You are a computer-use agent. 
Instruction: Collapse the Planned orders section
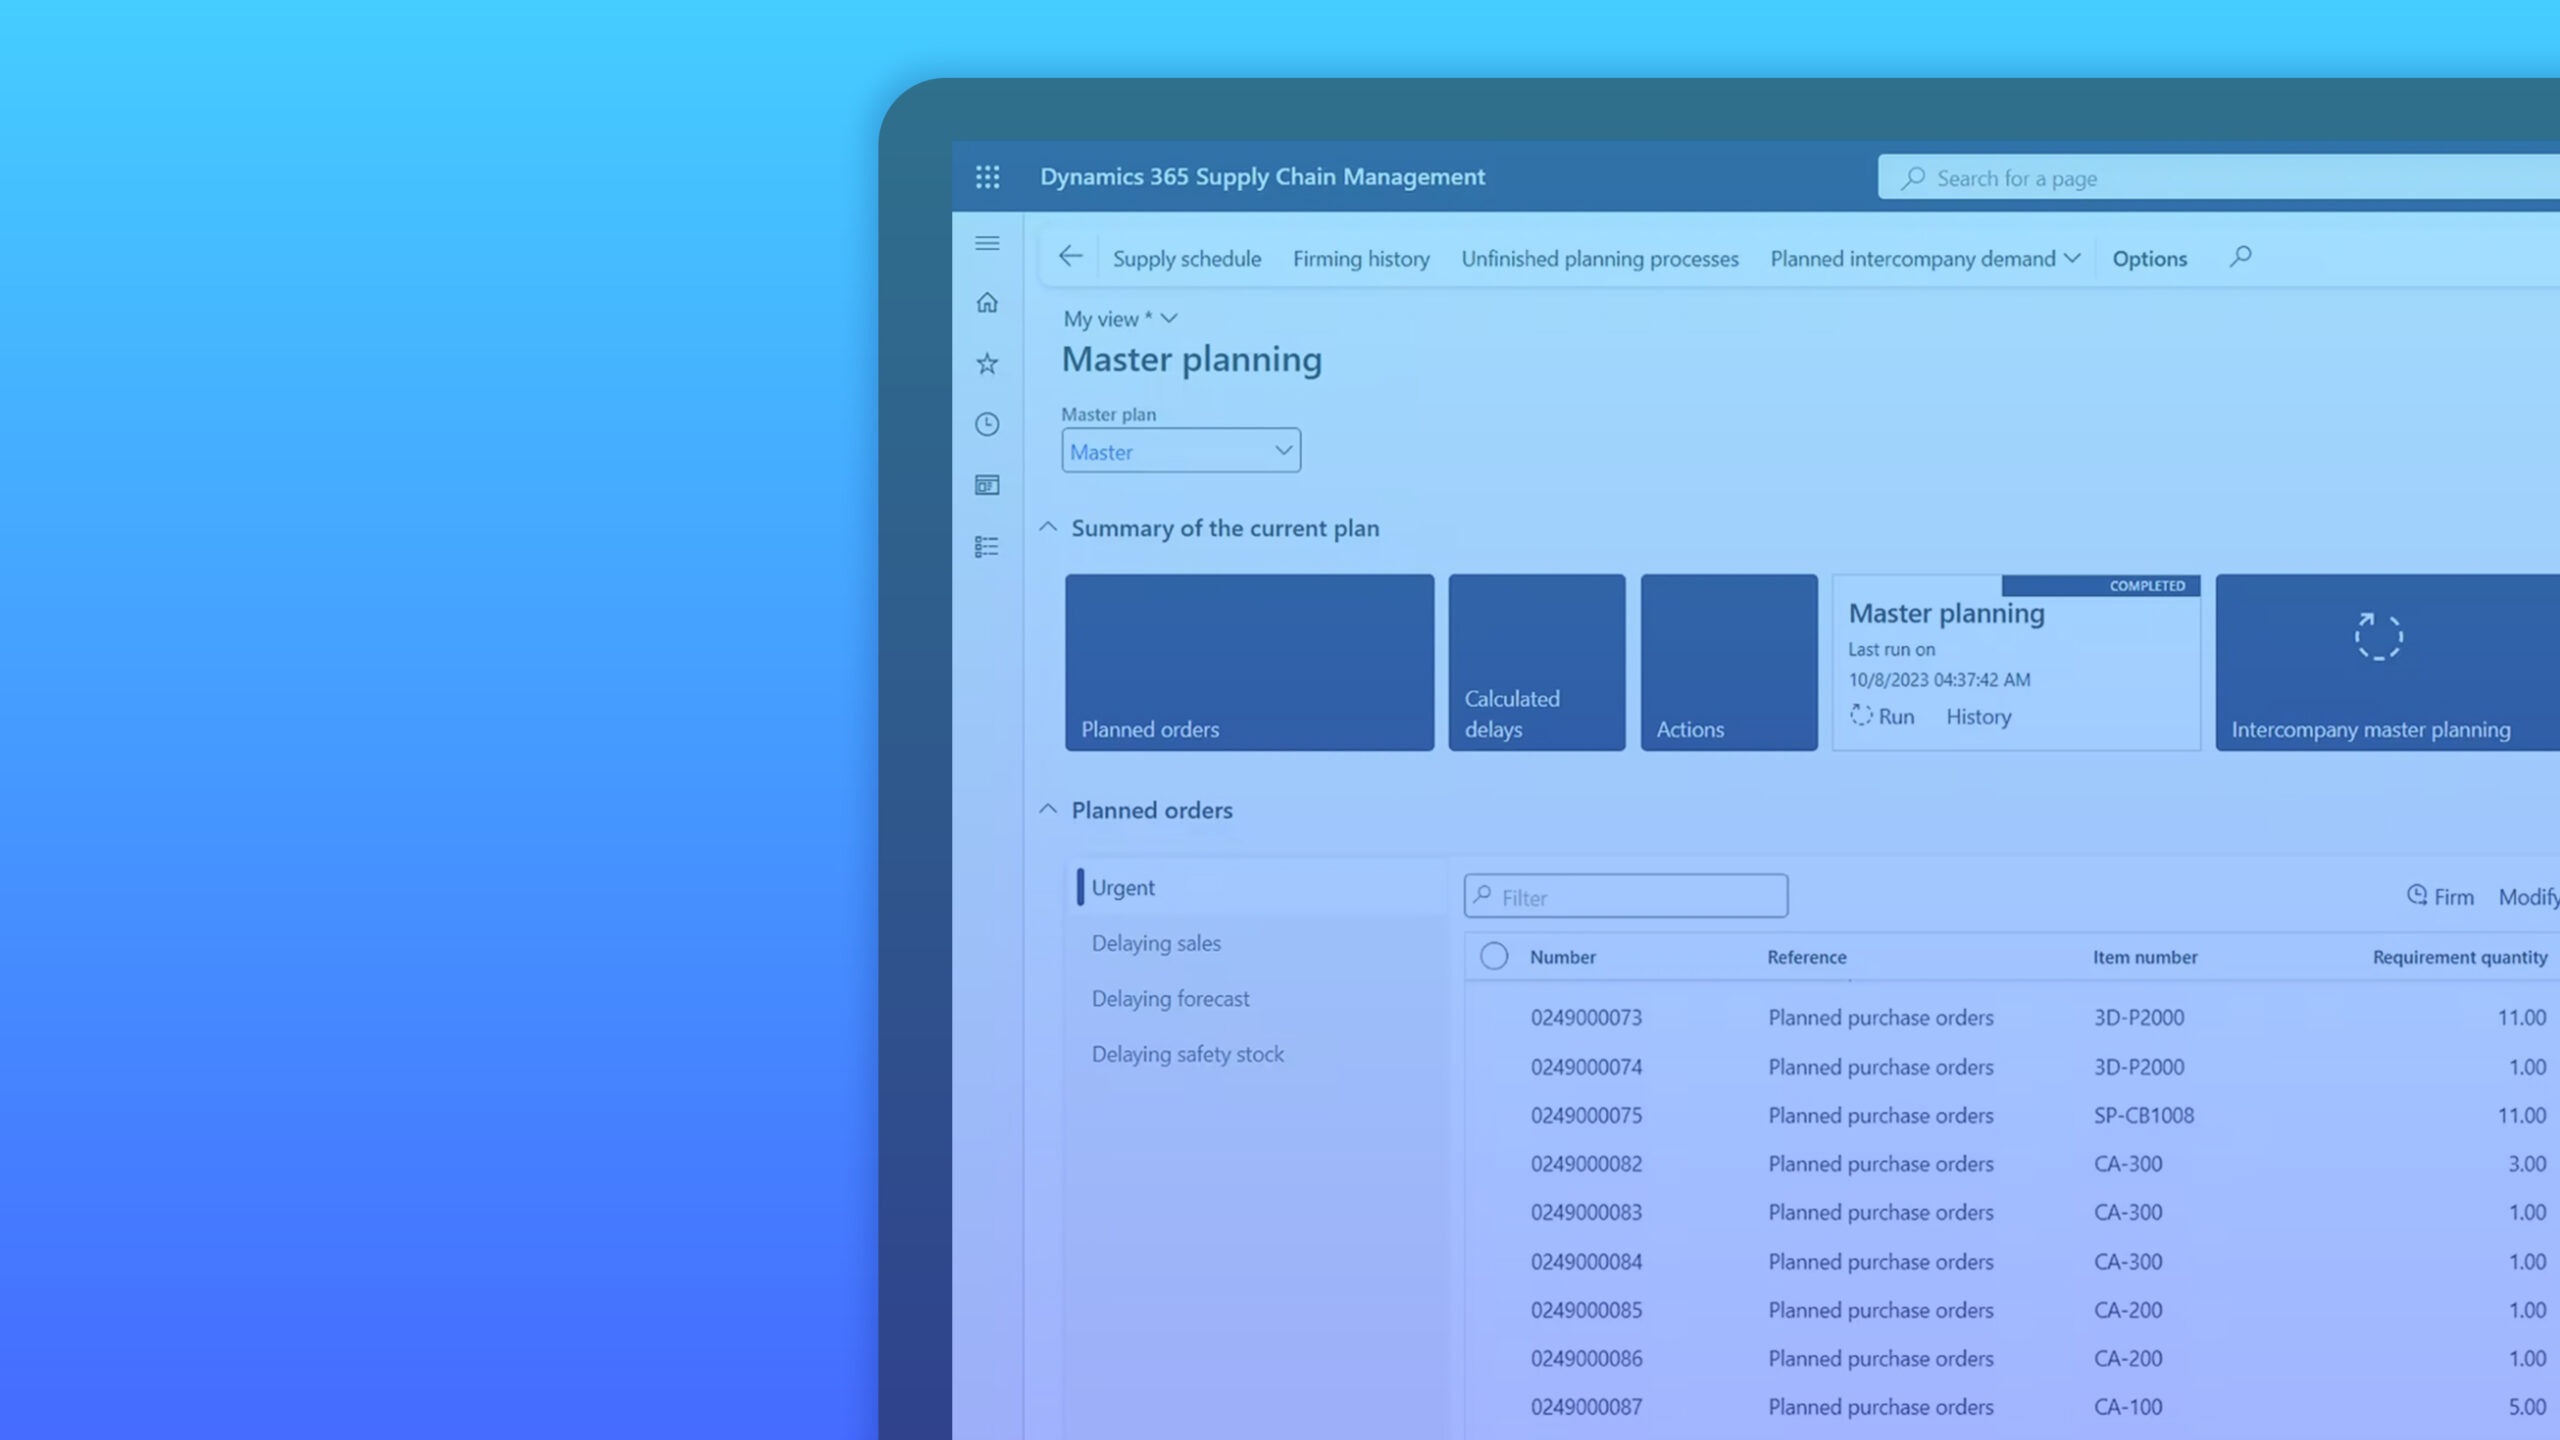pos(1047,809)
